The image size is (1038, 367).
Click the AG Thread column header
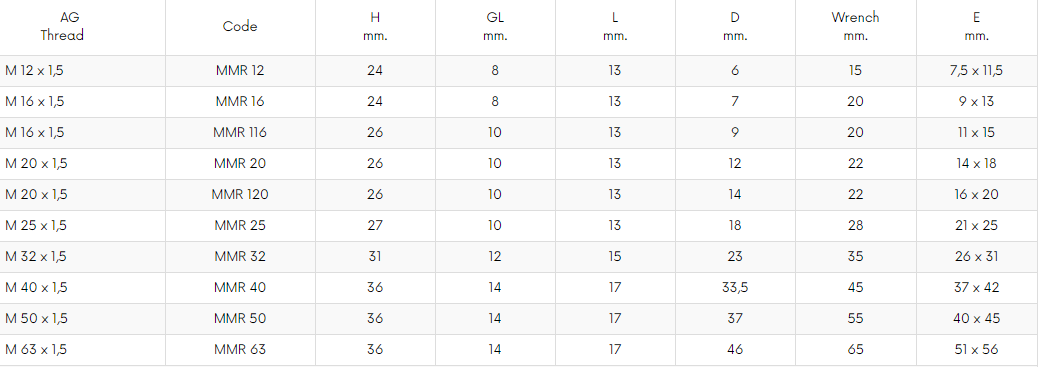[62, 27]
